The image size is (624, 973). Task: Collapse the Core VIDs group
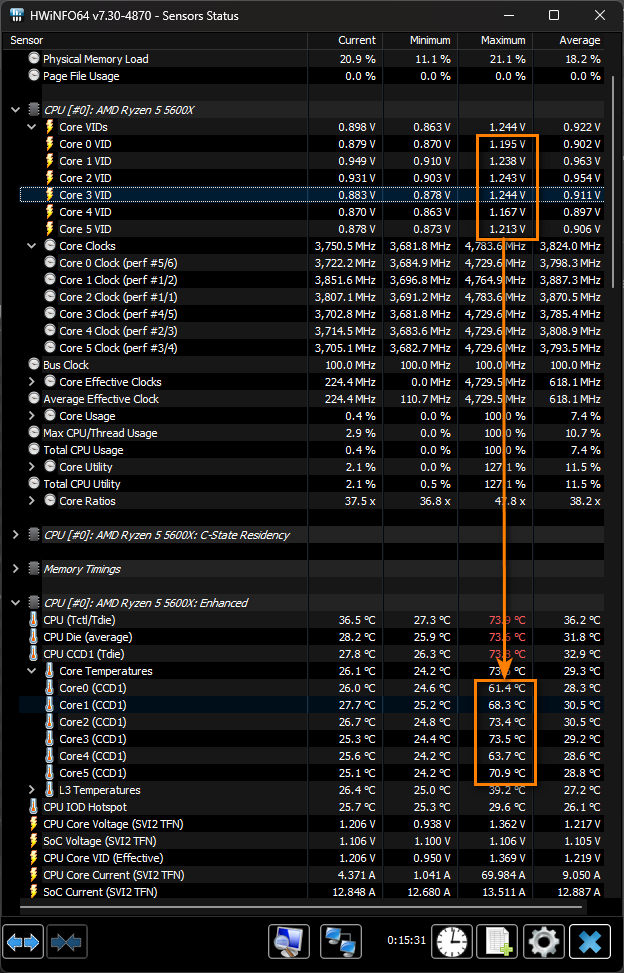tap(33, 127)
